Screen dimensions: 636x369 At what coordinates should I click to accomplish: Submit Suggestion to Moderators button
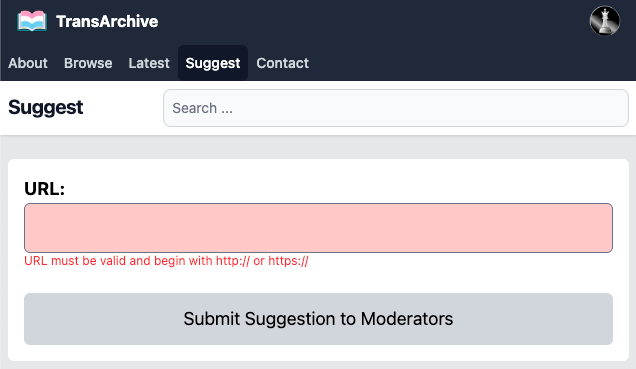pos(318,319)
